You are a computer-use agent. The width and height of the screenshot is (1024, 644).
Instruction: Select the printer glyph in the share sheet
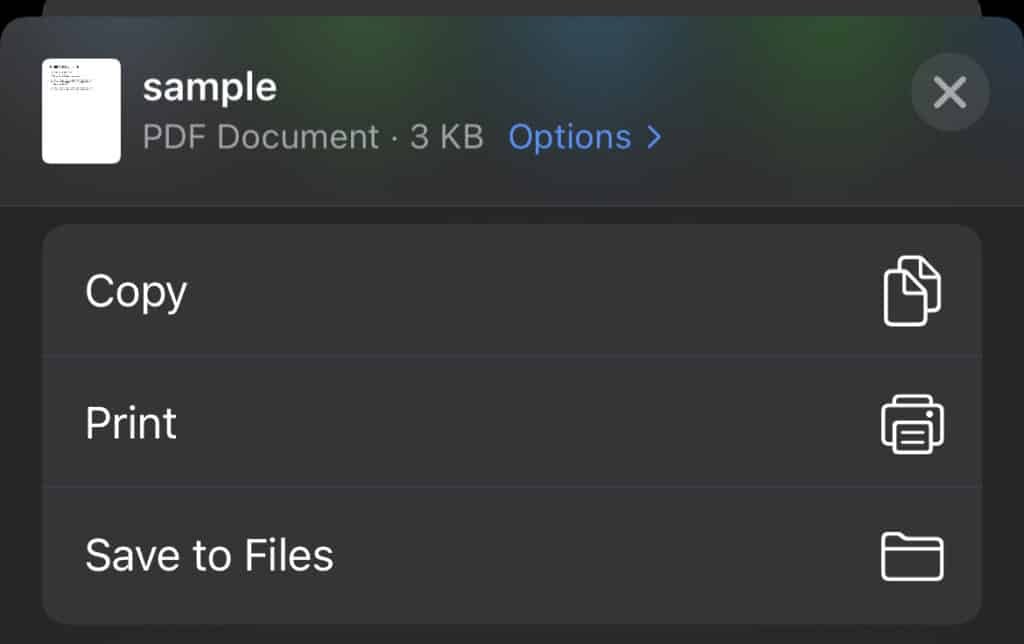coord(911,423)
